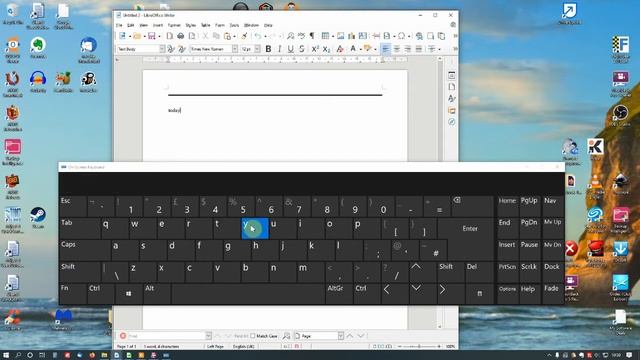
Task: Open the Paste icon dropdown arrow
Action: (234, 36)
